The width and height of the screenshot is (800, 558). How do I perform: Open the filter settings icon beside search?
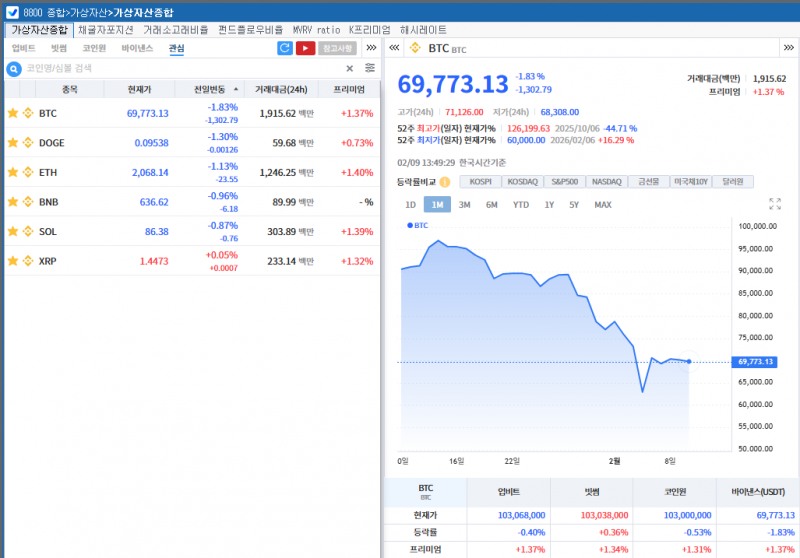tap(370, 68)
